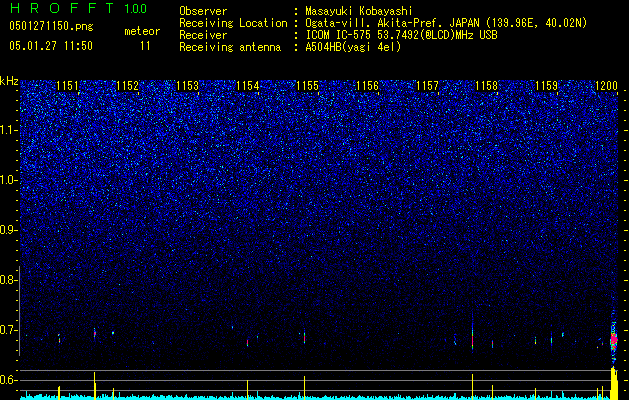Click the 1153 time marker
Viewport: 629px width, 400px height.
(187, 86)
